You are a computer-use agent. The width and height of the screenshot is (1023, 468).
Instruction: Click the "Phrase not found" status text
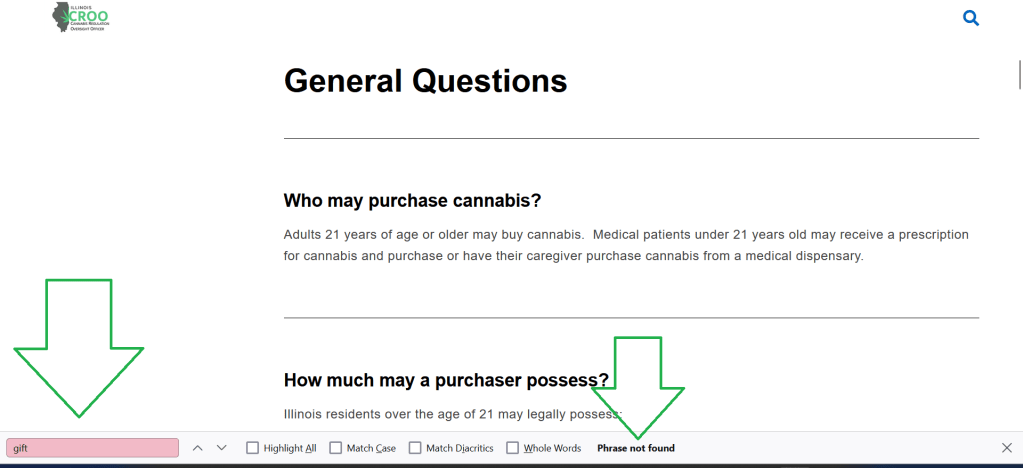pyautogui.click(x=636, y=448)
